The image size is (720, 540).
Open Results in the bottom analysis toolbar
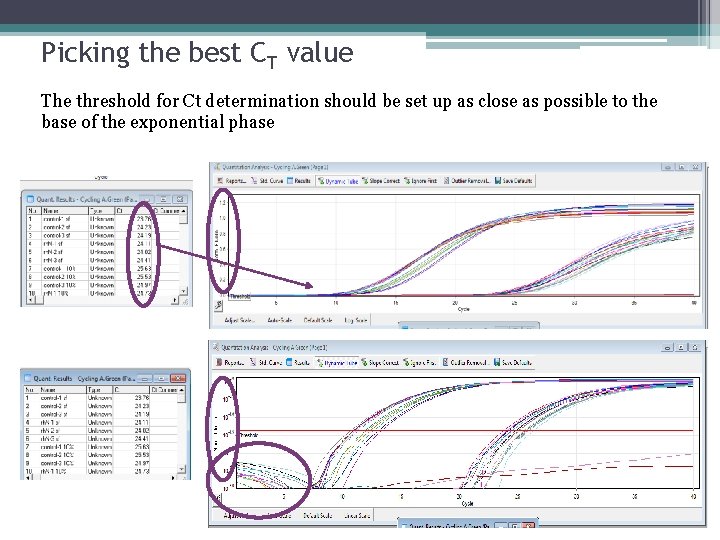coord(298,362)
